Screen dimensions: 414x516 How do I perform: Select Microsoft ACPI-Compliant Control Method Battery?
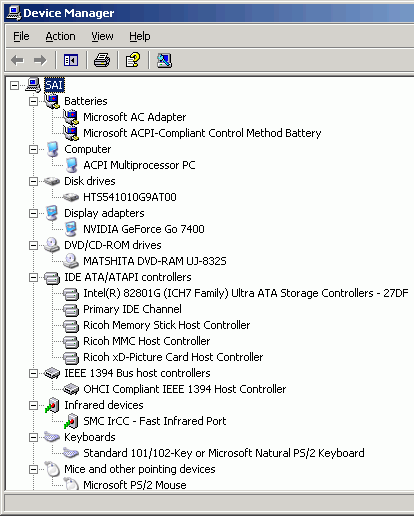point(202,133)
